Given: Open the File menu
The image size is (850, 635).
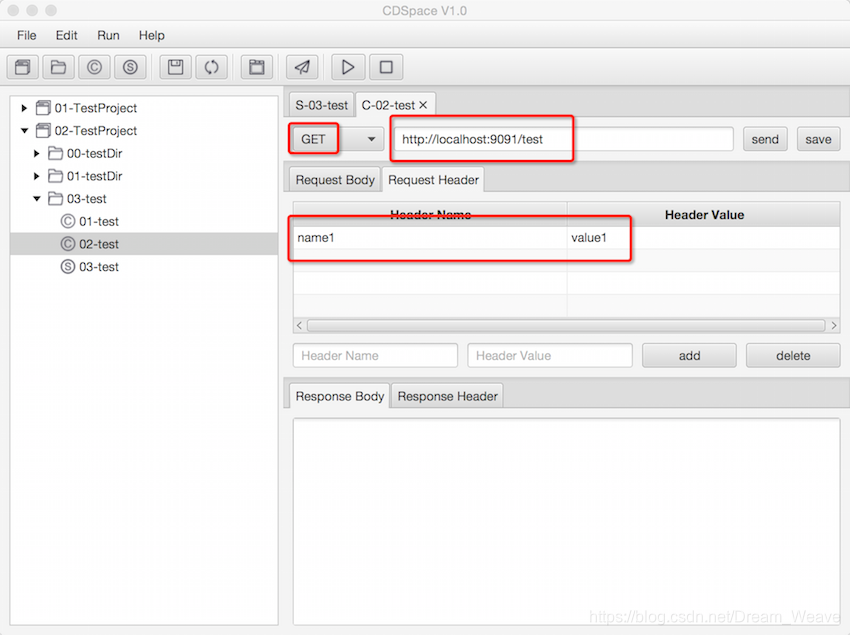Looking at the screenshot, I should click(27, 35).
